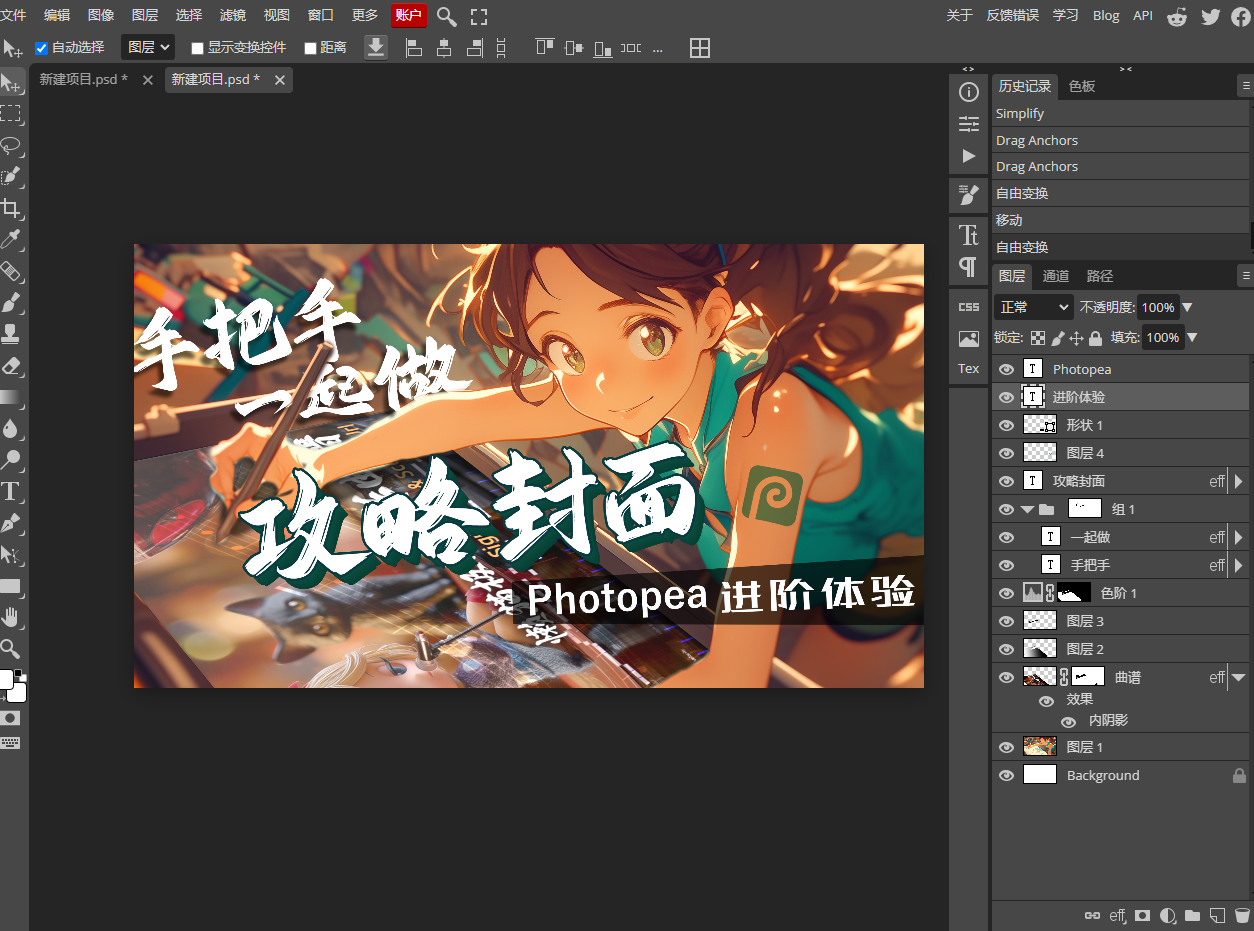Open the 图层 auto-select dropdown
Image resolution: width=1254 pixels, height=931 pixels.
click(148, 47)
